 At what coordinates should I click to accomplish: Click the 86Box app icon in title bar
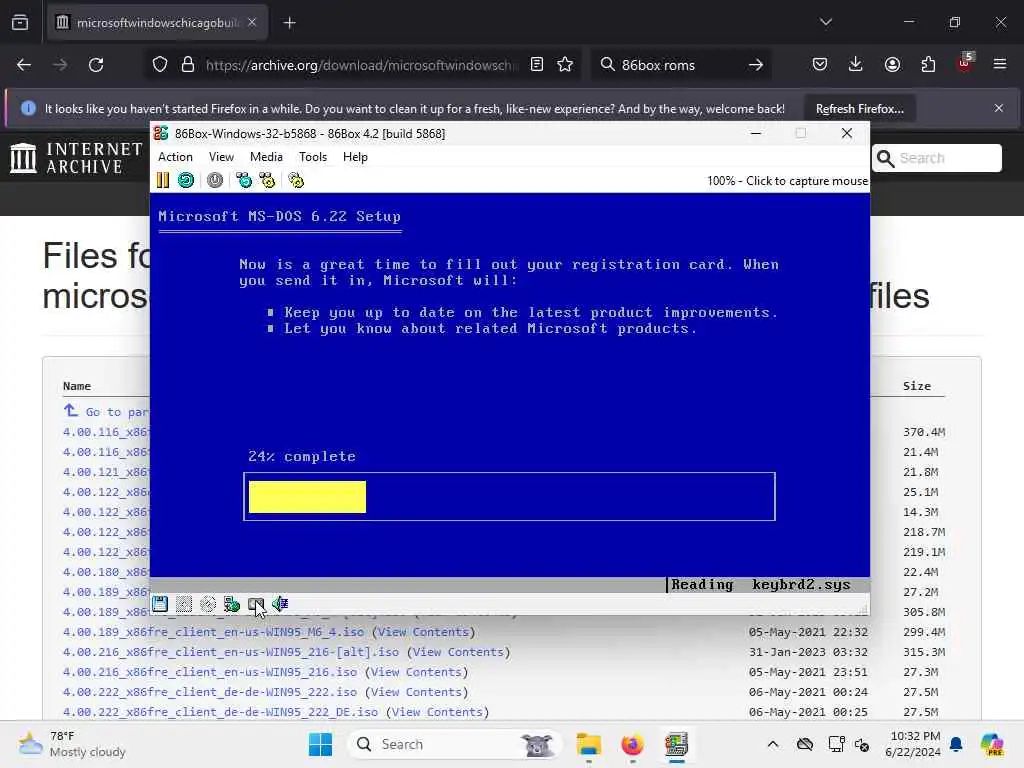coord(161,133)
